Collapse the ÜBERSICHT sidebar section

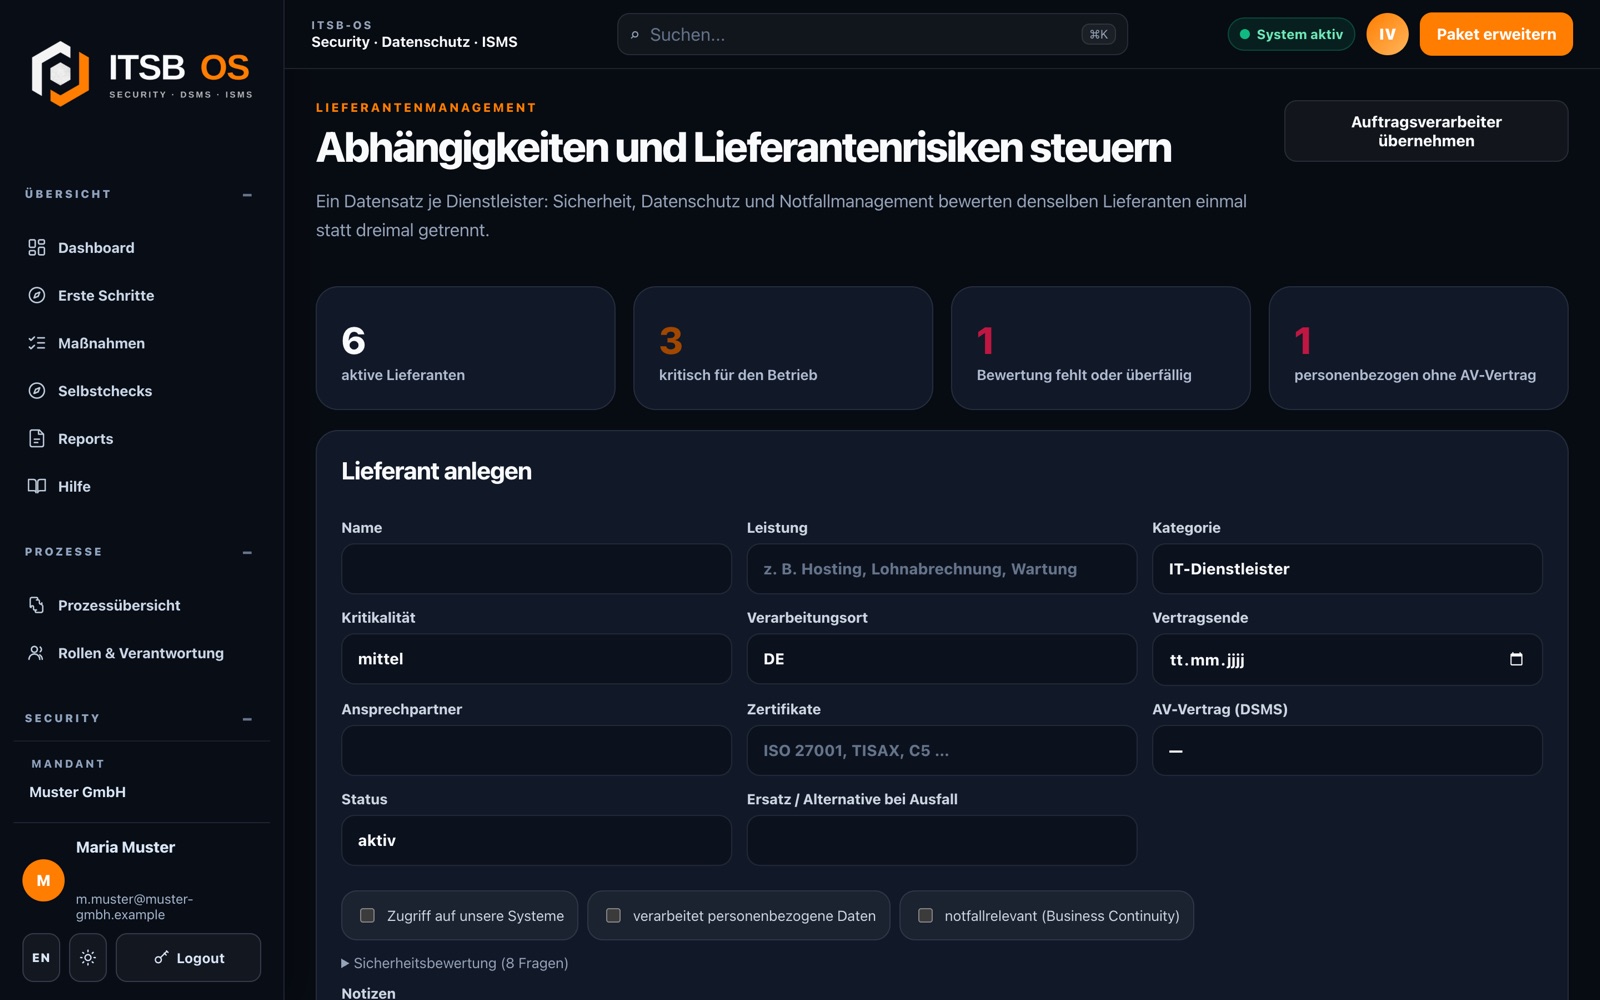coord(247,195)
